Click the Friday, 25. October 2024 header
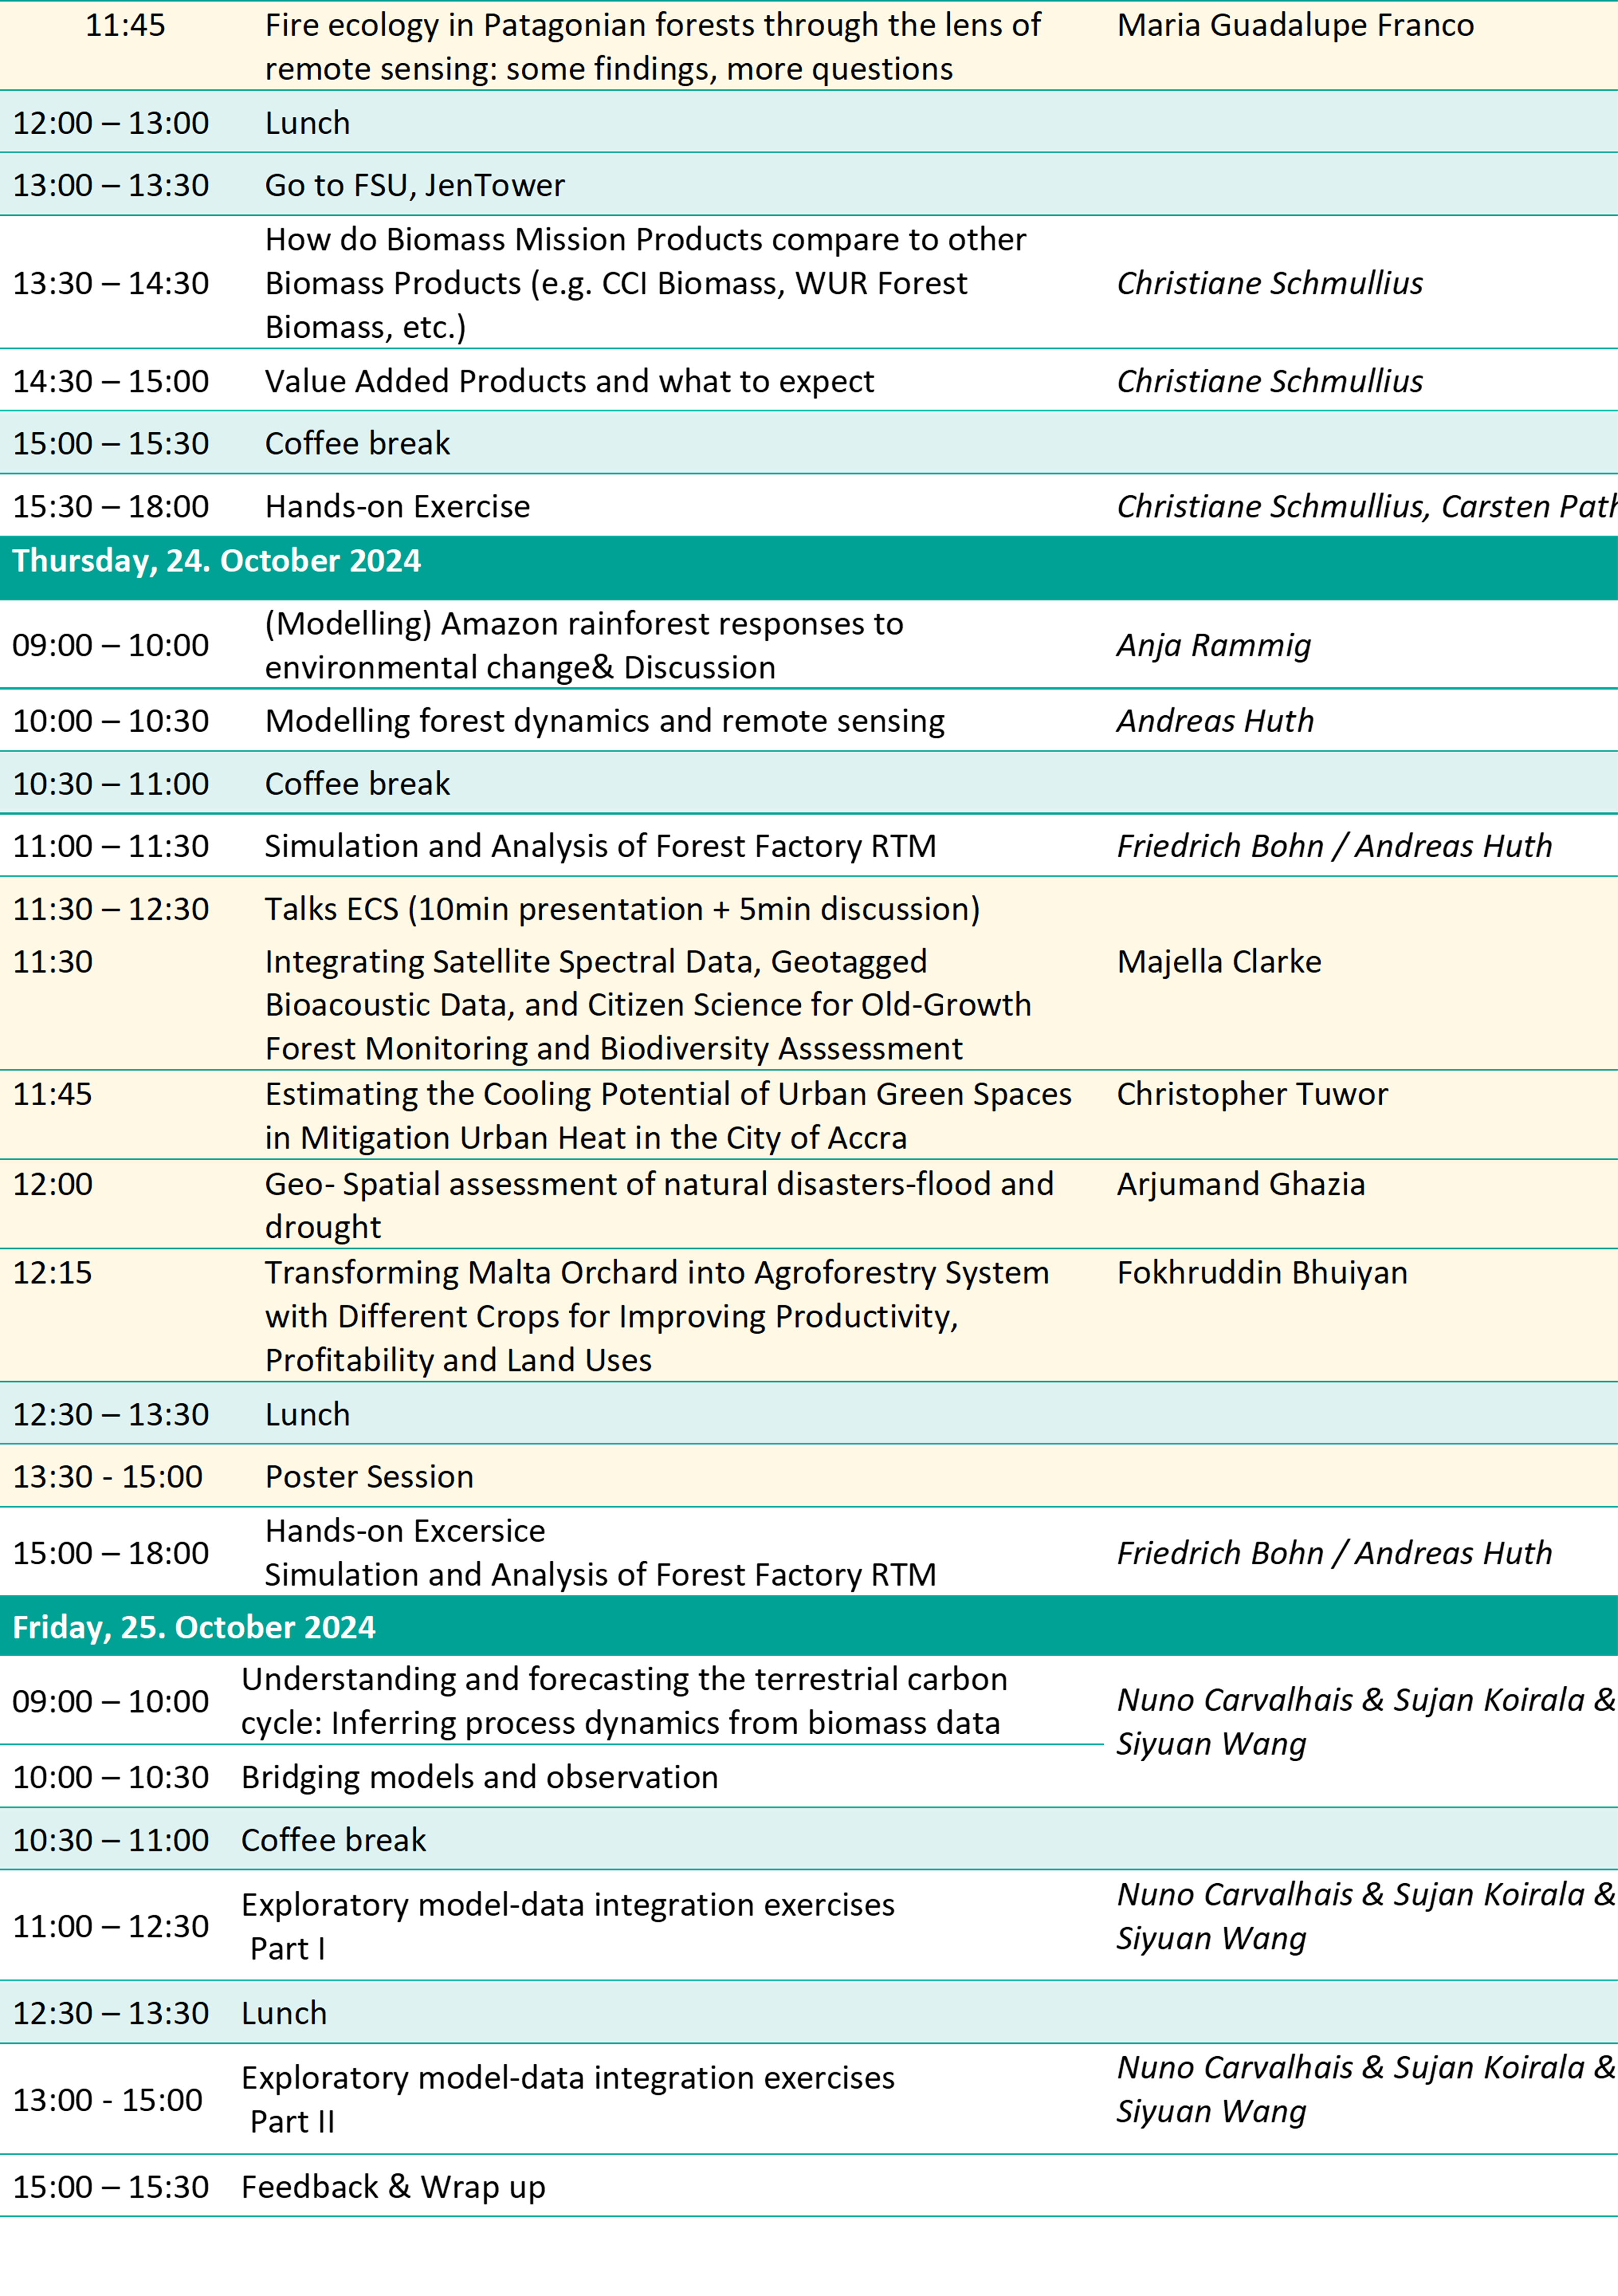The height and width of the screenshot is (2296, 1618). [194, 1627]
